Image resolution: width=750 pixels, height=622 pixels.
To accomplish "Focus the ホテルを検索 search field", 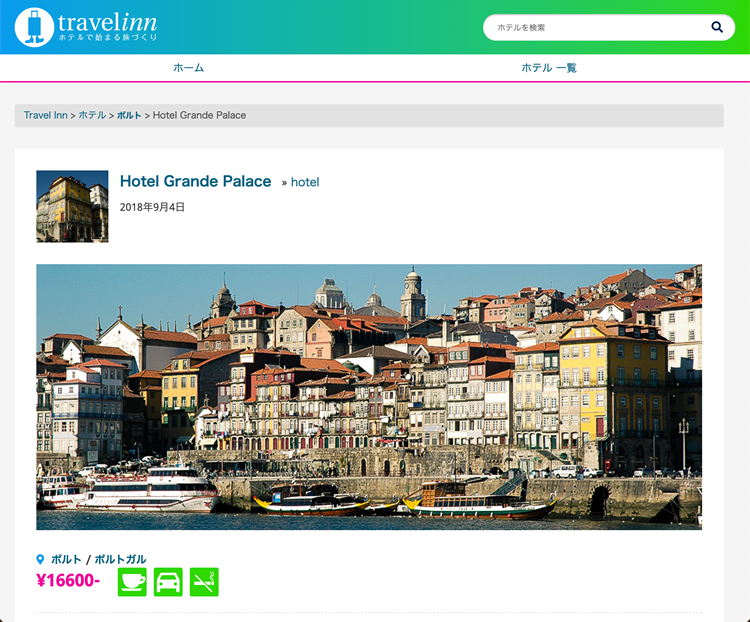I will click(x=595, y=28).
